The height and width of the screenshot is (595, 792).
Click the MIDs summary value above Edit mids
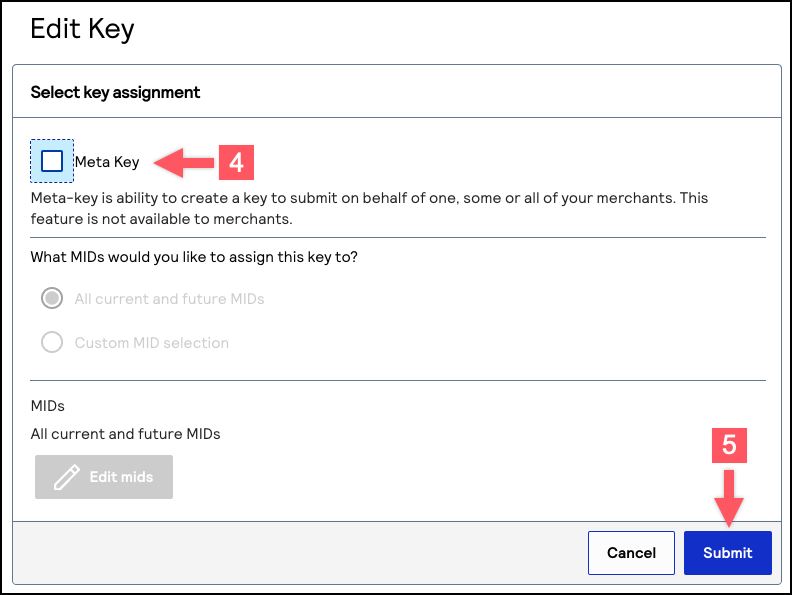pyautogui.click(x=125, y=434)
